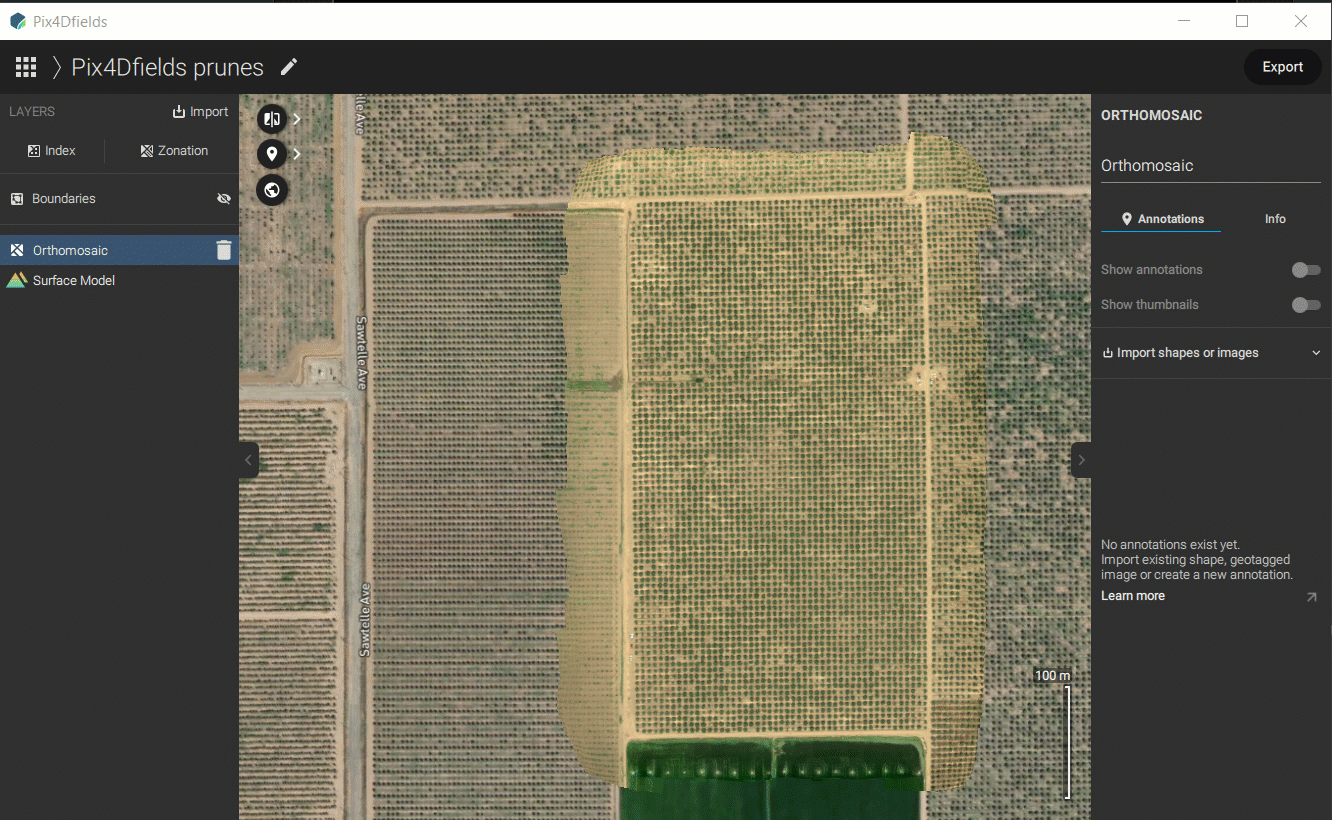Click the Surface Model layer icon

tap(16, 281)
